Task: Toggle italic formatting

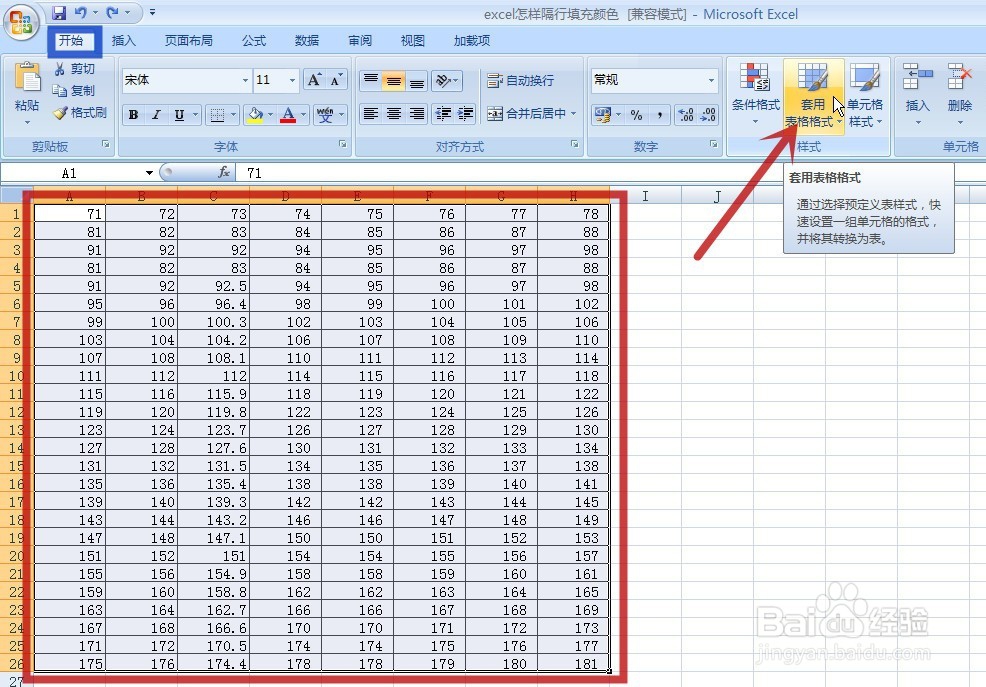Action: pos(156,114)
